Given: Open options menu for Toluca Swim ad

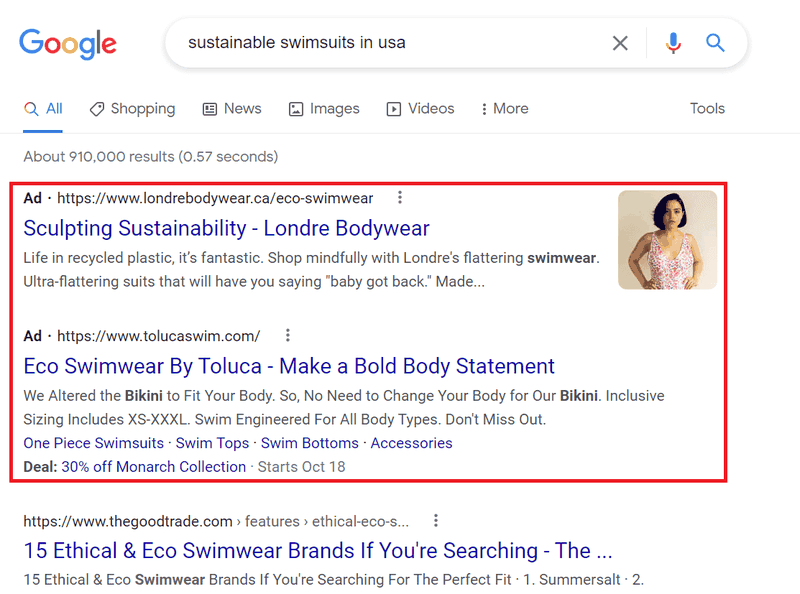Looking at the screenshot, I should click(x=288, y=335).
